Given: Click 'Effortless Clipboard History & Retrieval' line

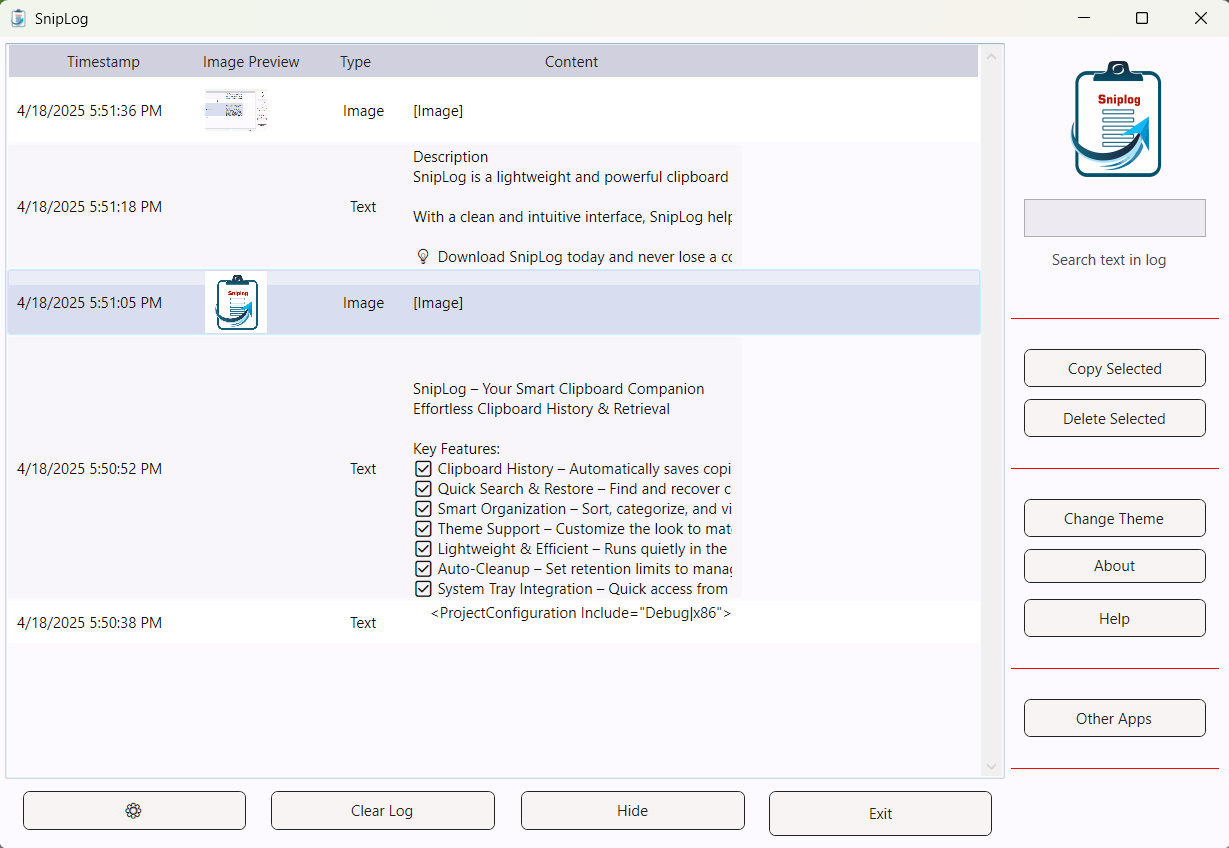Looking at the screenshot, I should [x=541, y=409].
